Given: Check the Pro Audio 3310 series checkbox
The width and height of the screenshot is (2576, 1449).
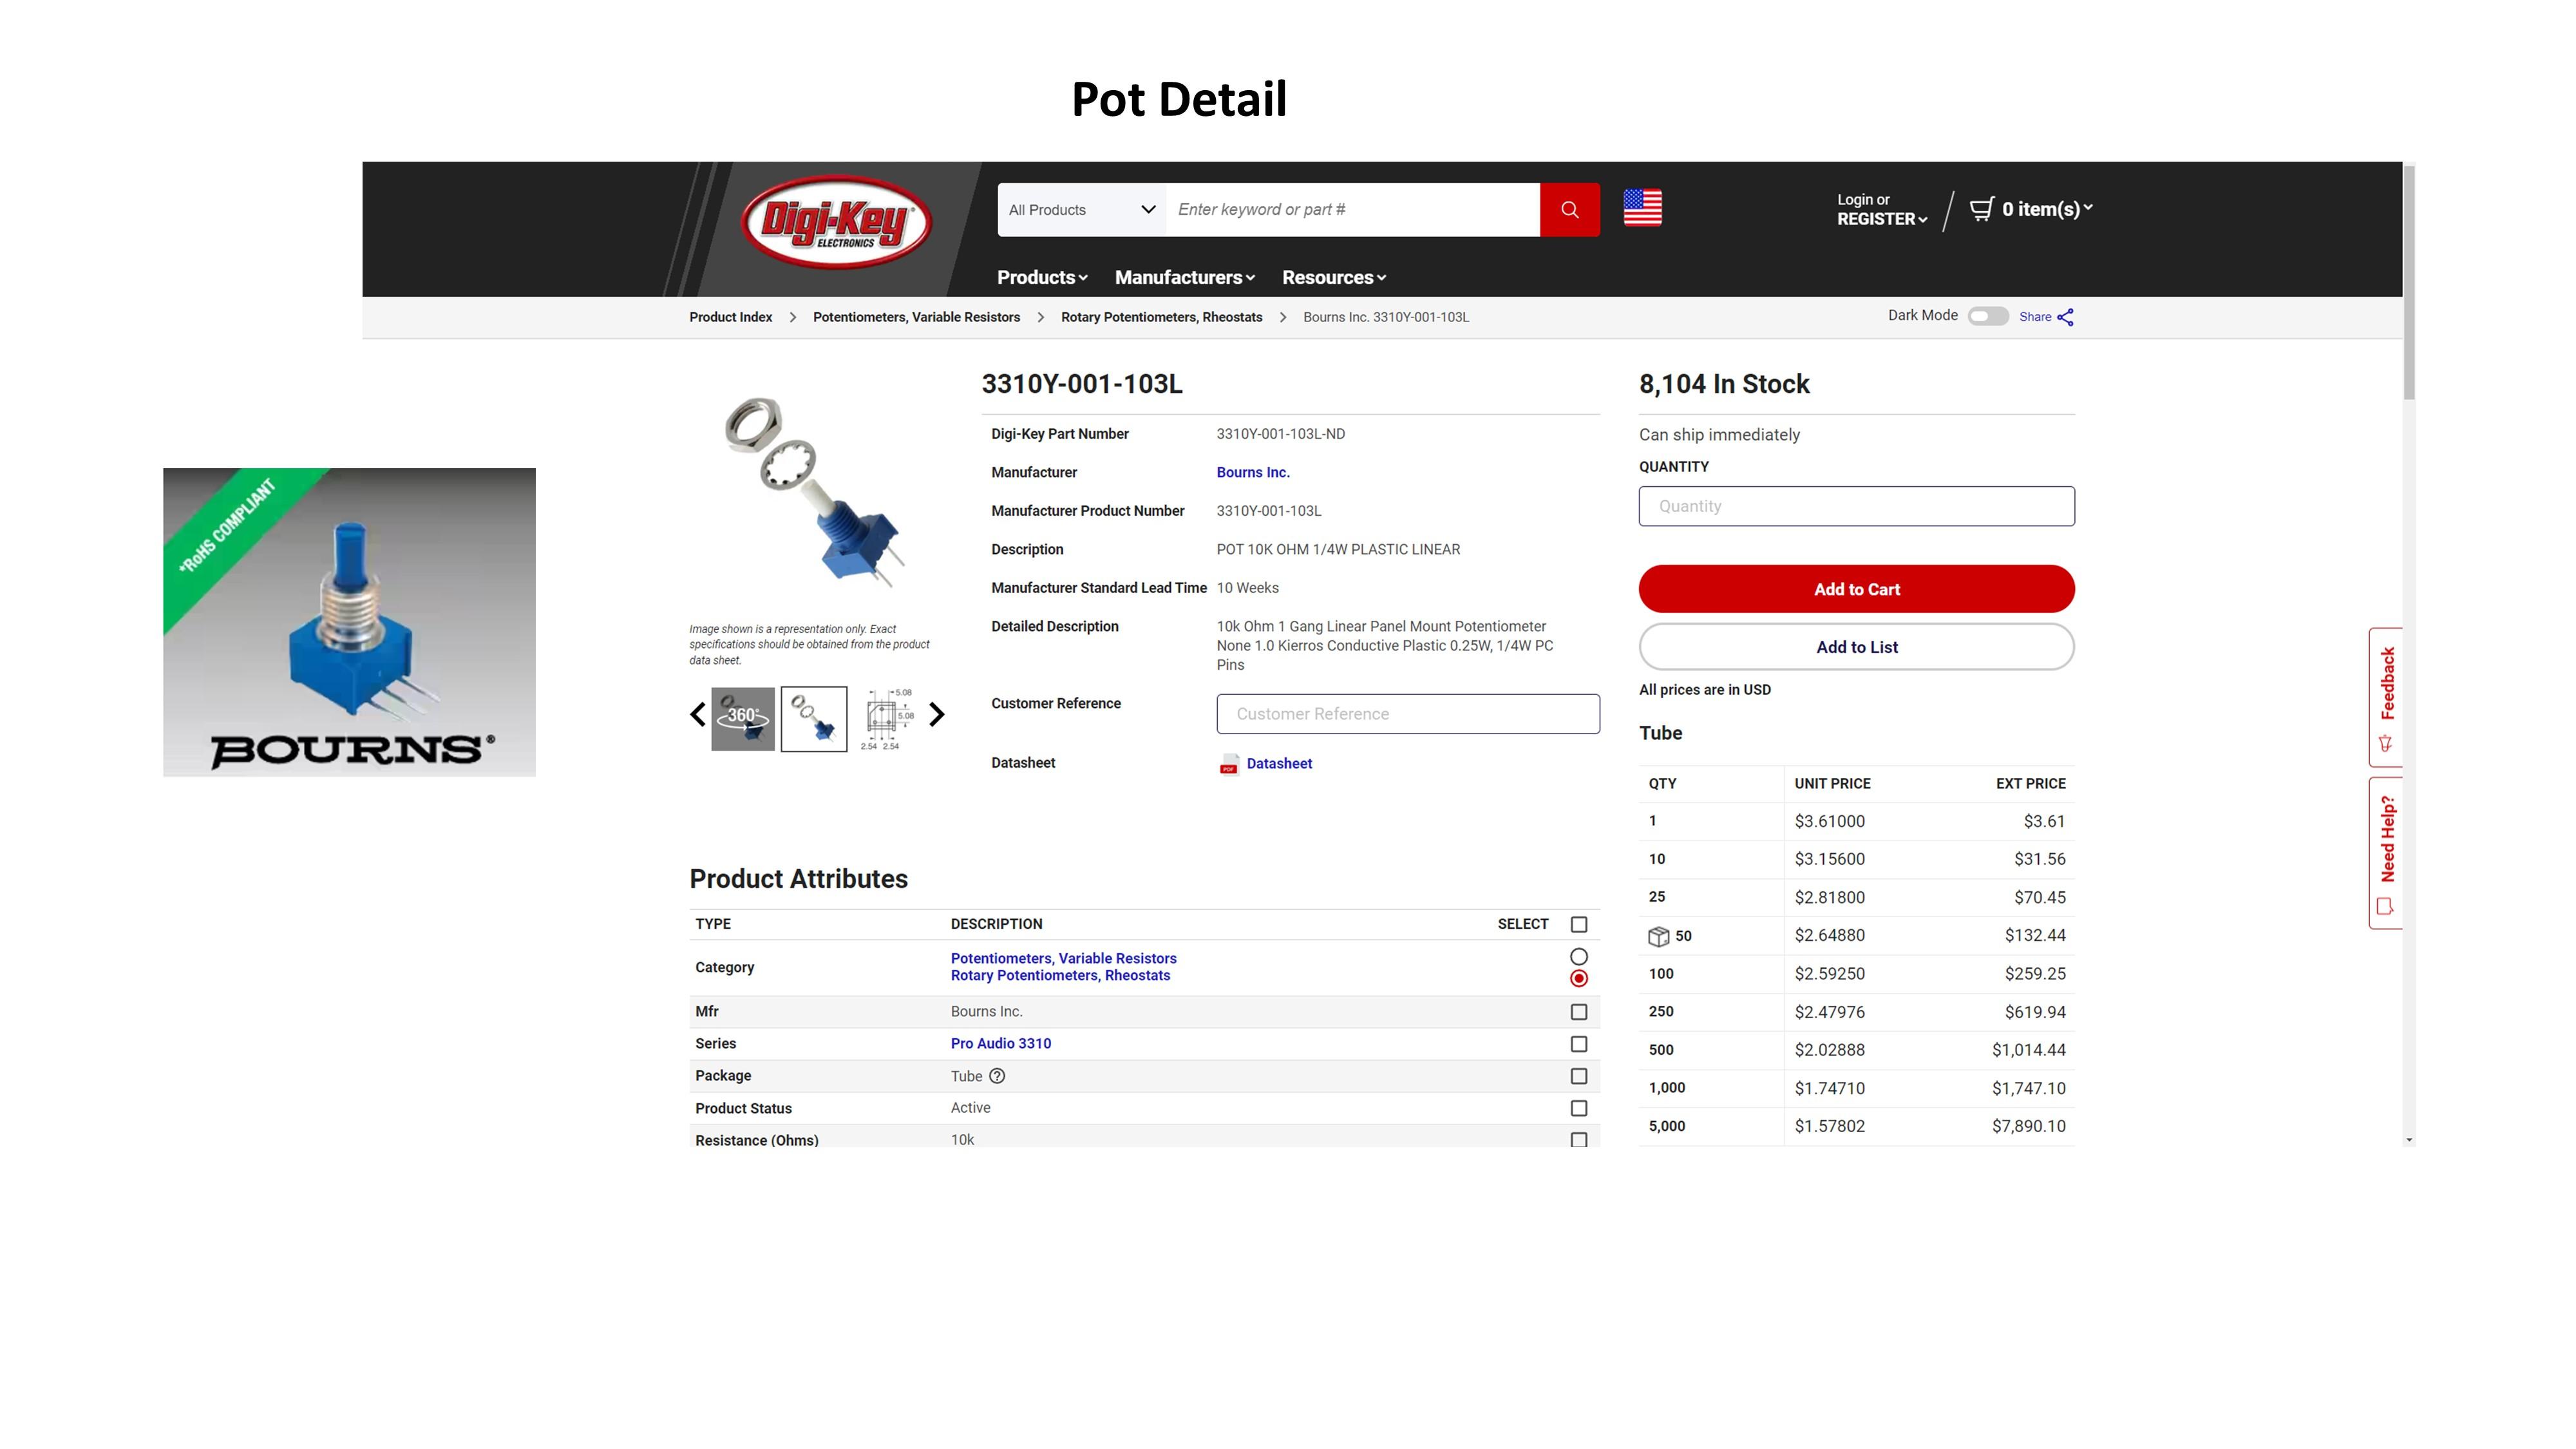Looking at the screenshot, I should (x=1579, y=1043).
